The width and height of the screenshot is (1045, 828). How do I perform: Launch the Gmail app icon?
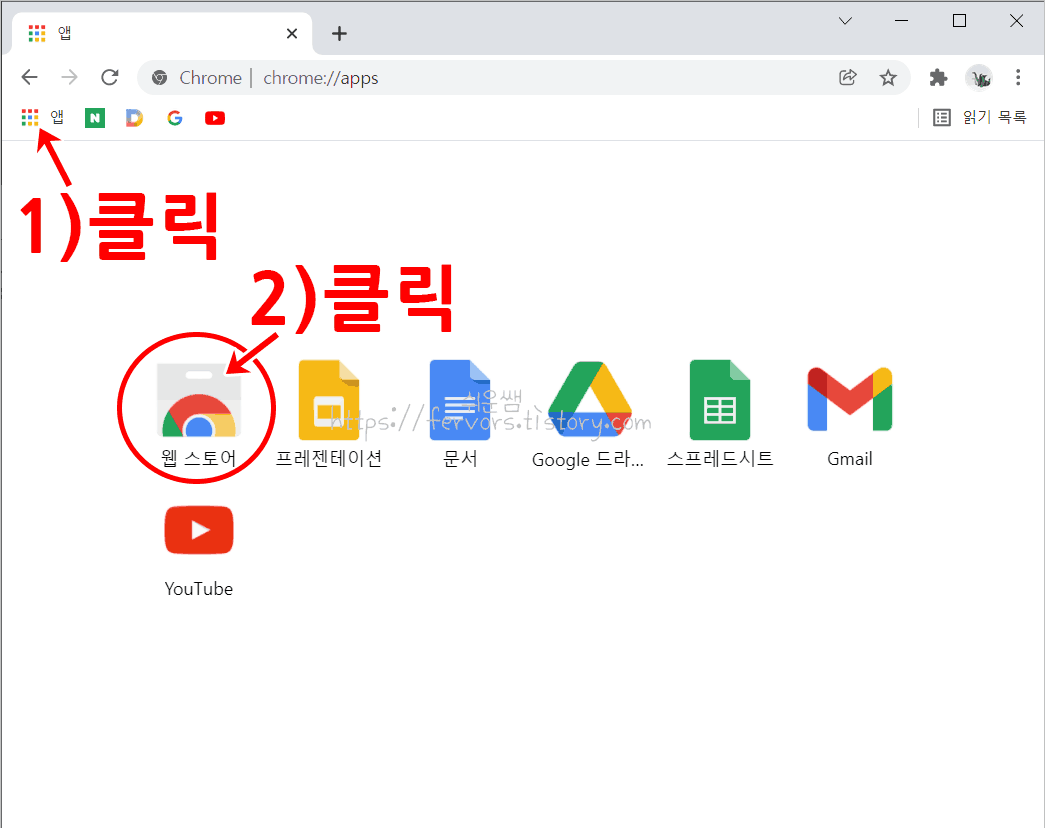[x=850, y=399]
